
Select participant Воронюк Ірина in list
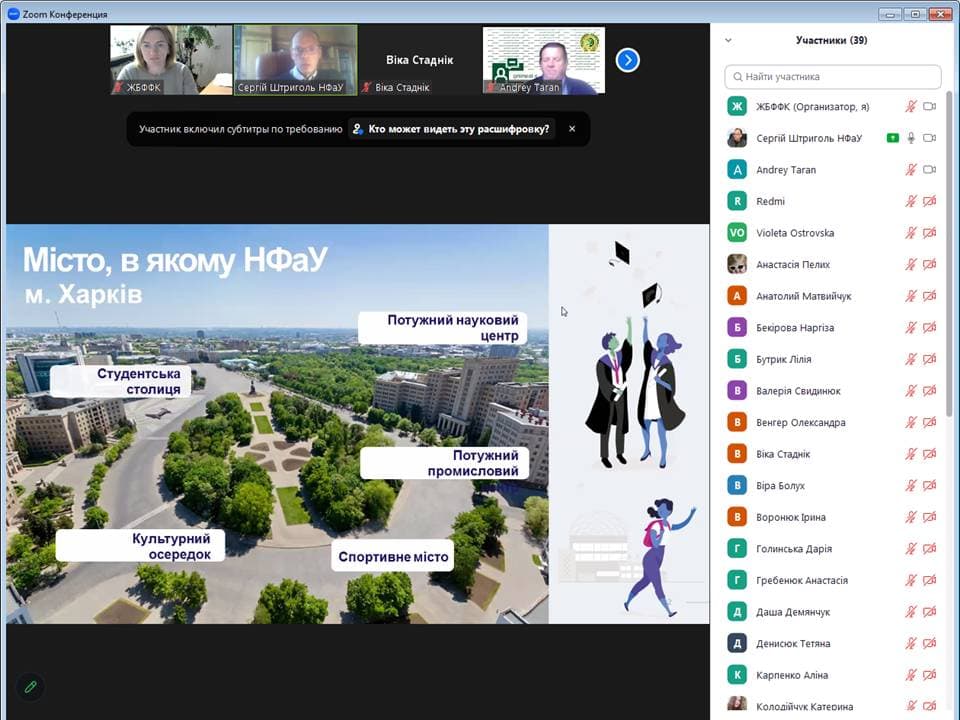(833, 517)
